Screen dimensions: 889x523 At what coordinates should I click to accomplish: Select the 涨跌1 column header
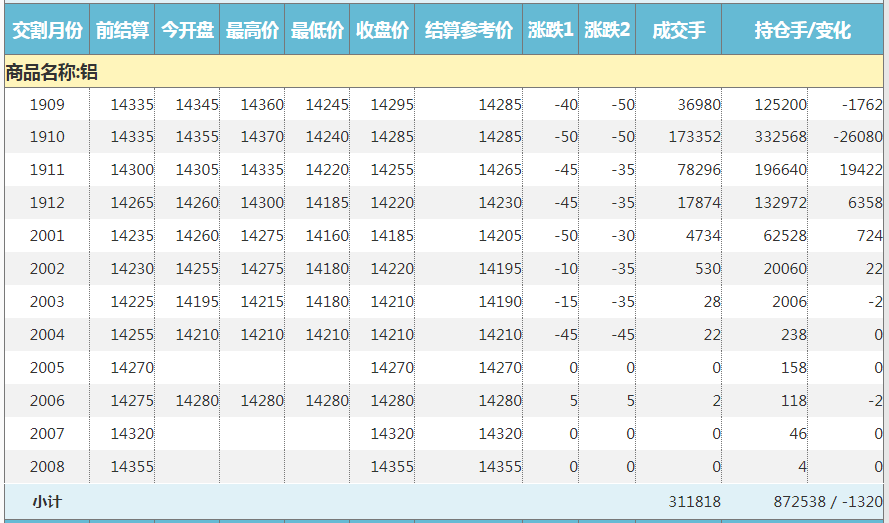550,31
